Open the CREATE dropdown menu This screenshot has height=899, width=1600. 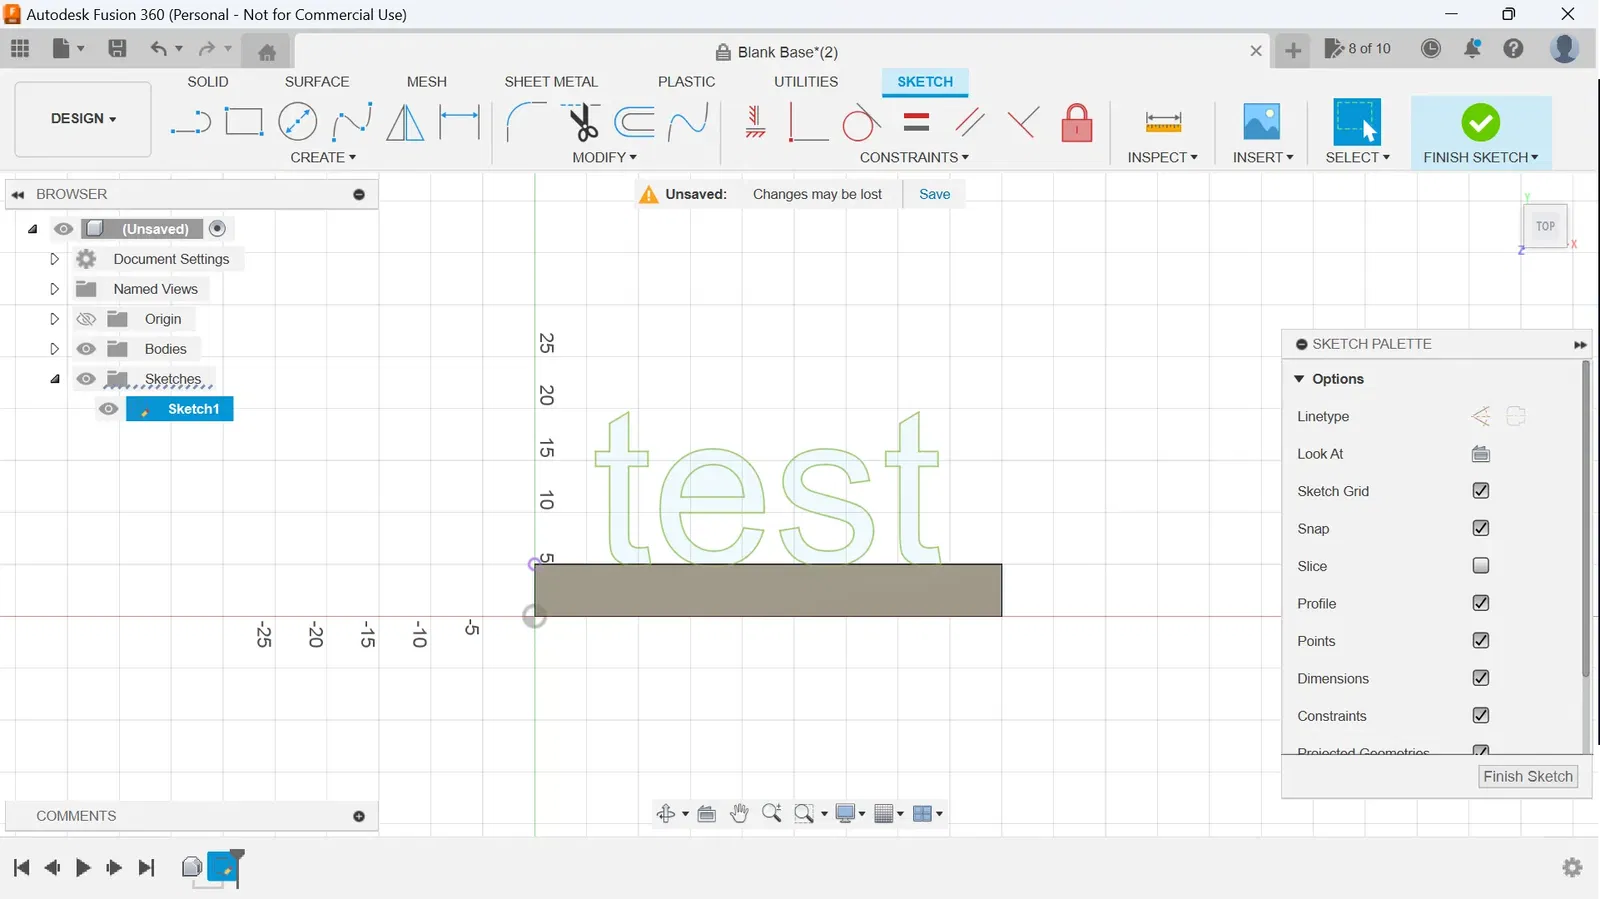(x=323, y=157)
